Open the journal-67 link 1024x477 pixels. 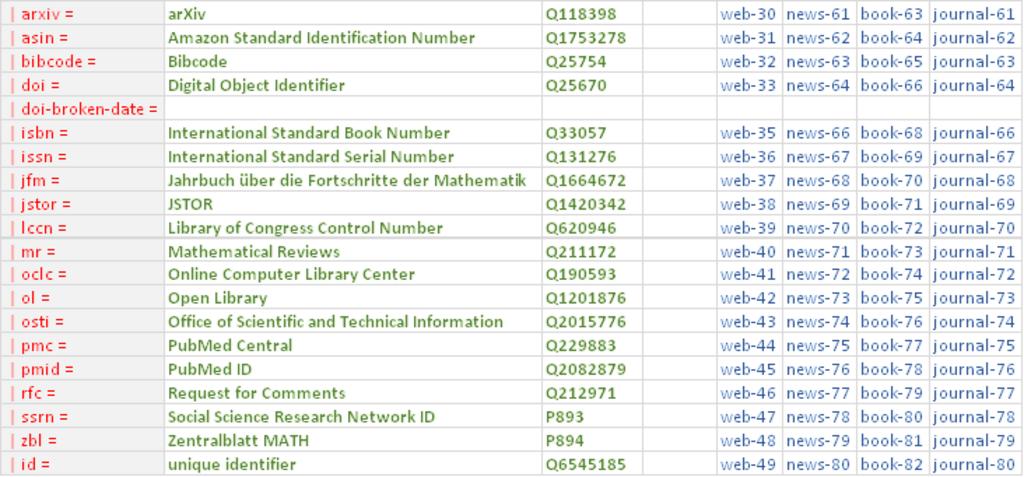click(x=974, y=157)
